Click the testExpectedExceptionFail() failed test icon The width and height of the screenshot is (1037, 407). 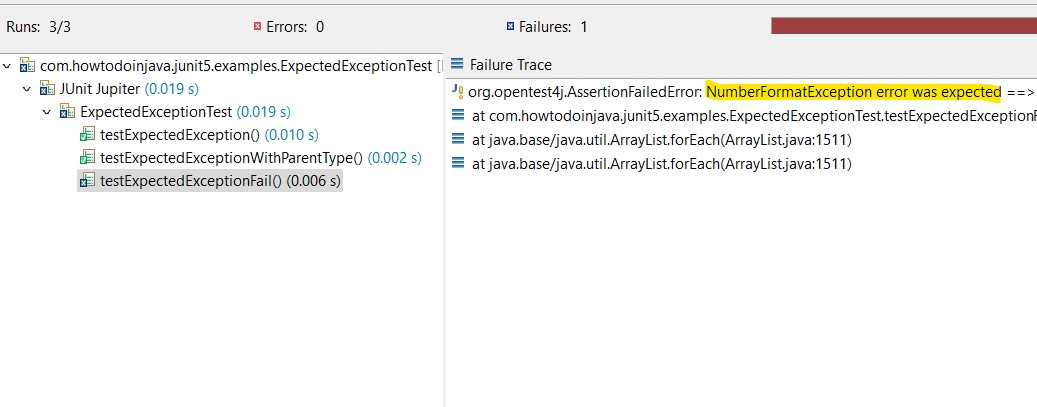pyautogui.click(x=87, y=180)
